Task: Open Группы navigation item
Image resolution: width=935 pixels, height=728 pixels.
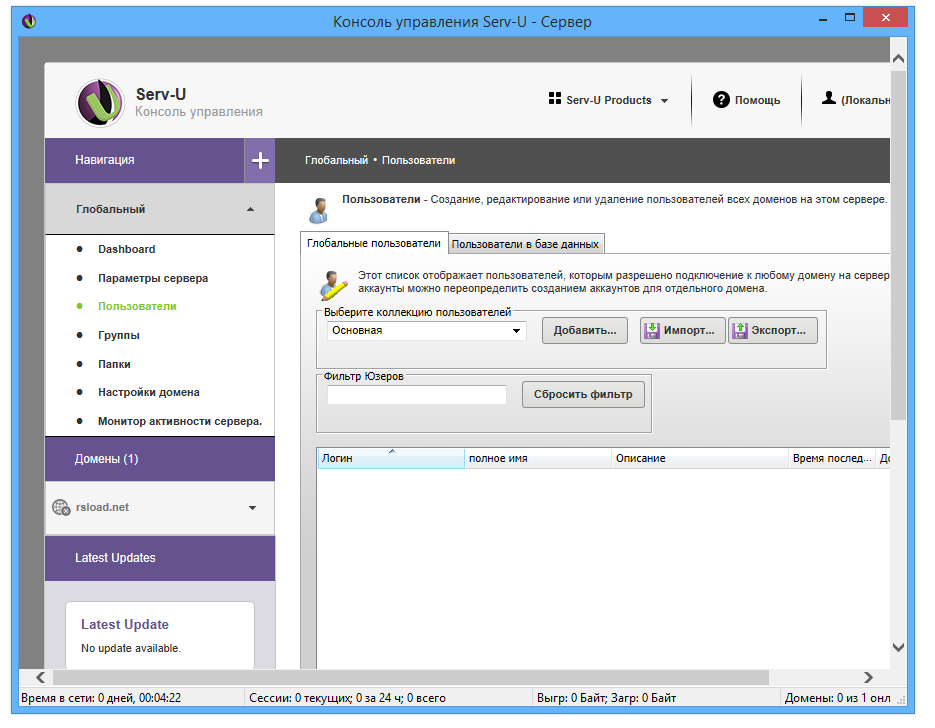Action: [x=119, y=335]
